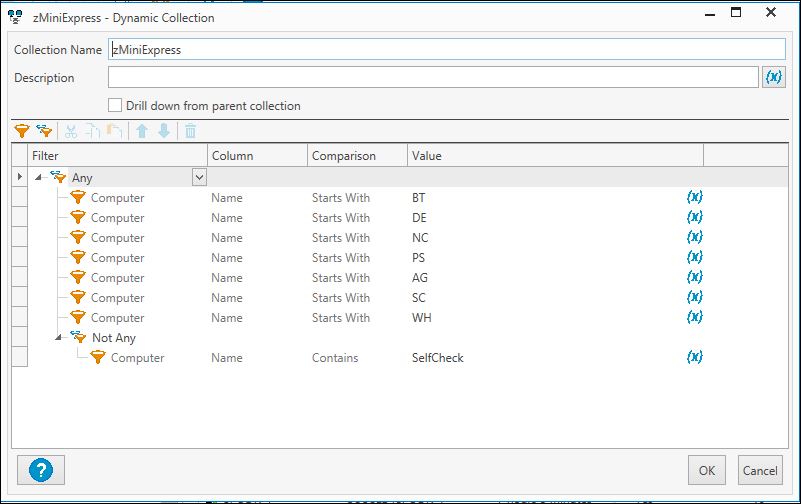Open the help question mark button

coord(41,469)
